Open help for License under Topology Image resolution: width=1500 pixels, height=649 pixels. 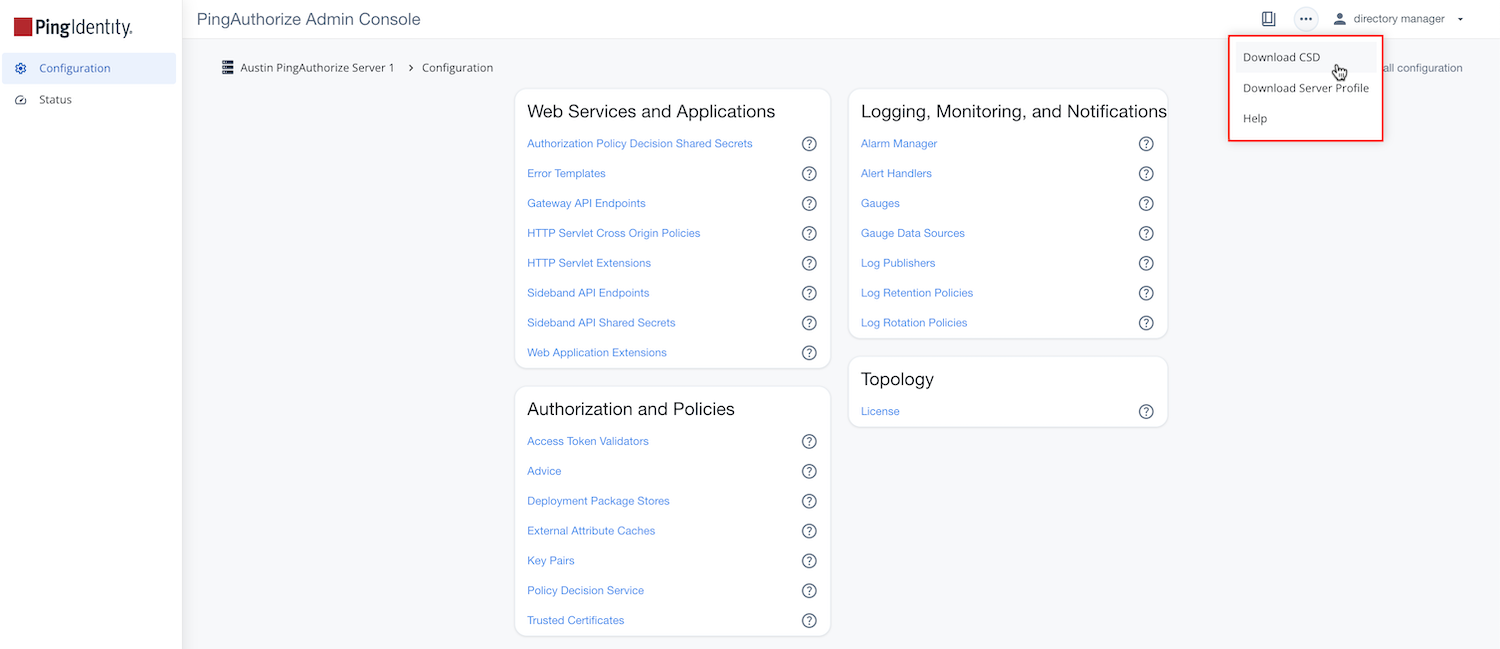coord(1146,411)
